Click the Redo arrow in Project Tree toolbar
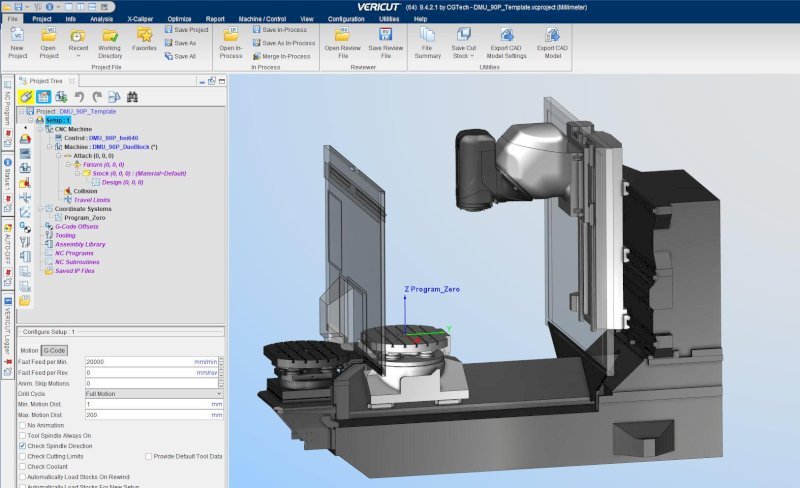Image resolution: width=800 pixels, height=488 pixels. [97, 96]
